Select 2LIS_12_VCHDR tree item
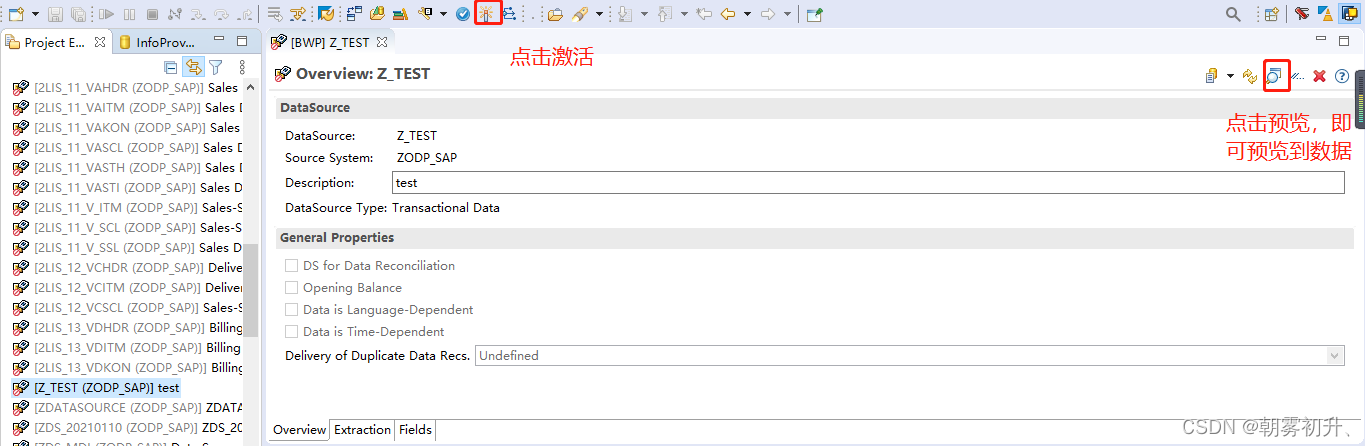The image size is (1365, 446). pos(125,268)
